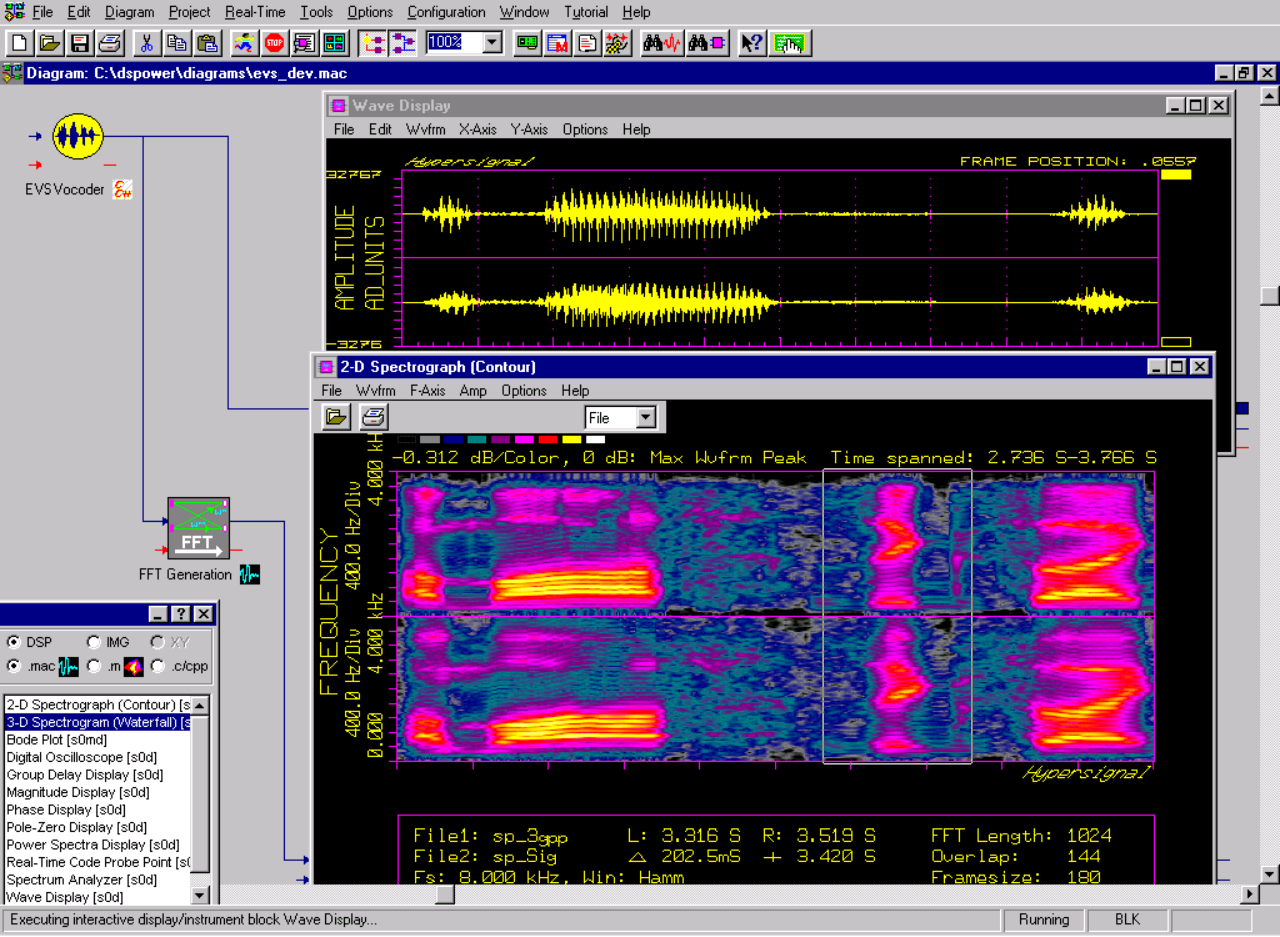Select Digital Oscilloscope [s0d] list item

coord(98,757)
